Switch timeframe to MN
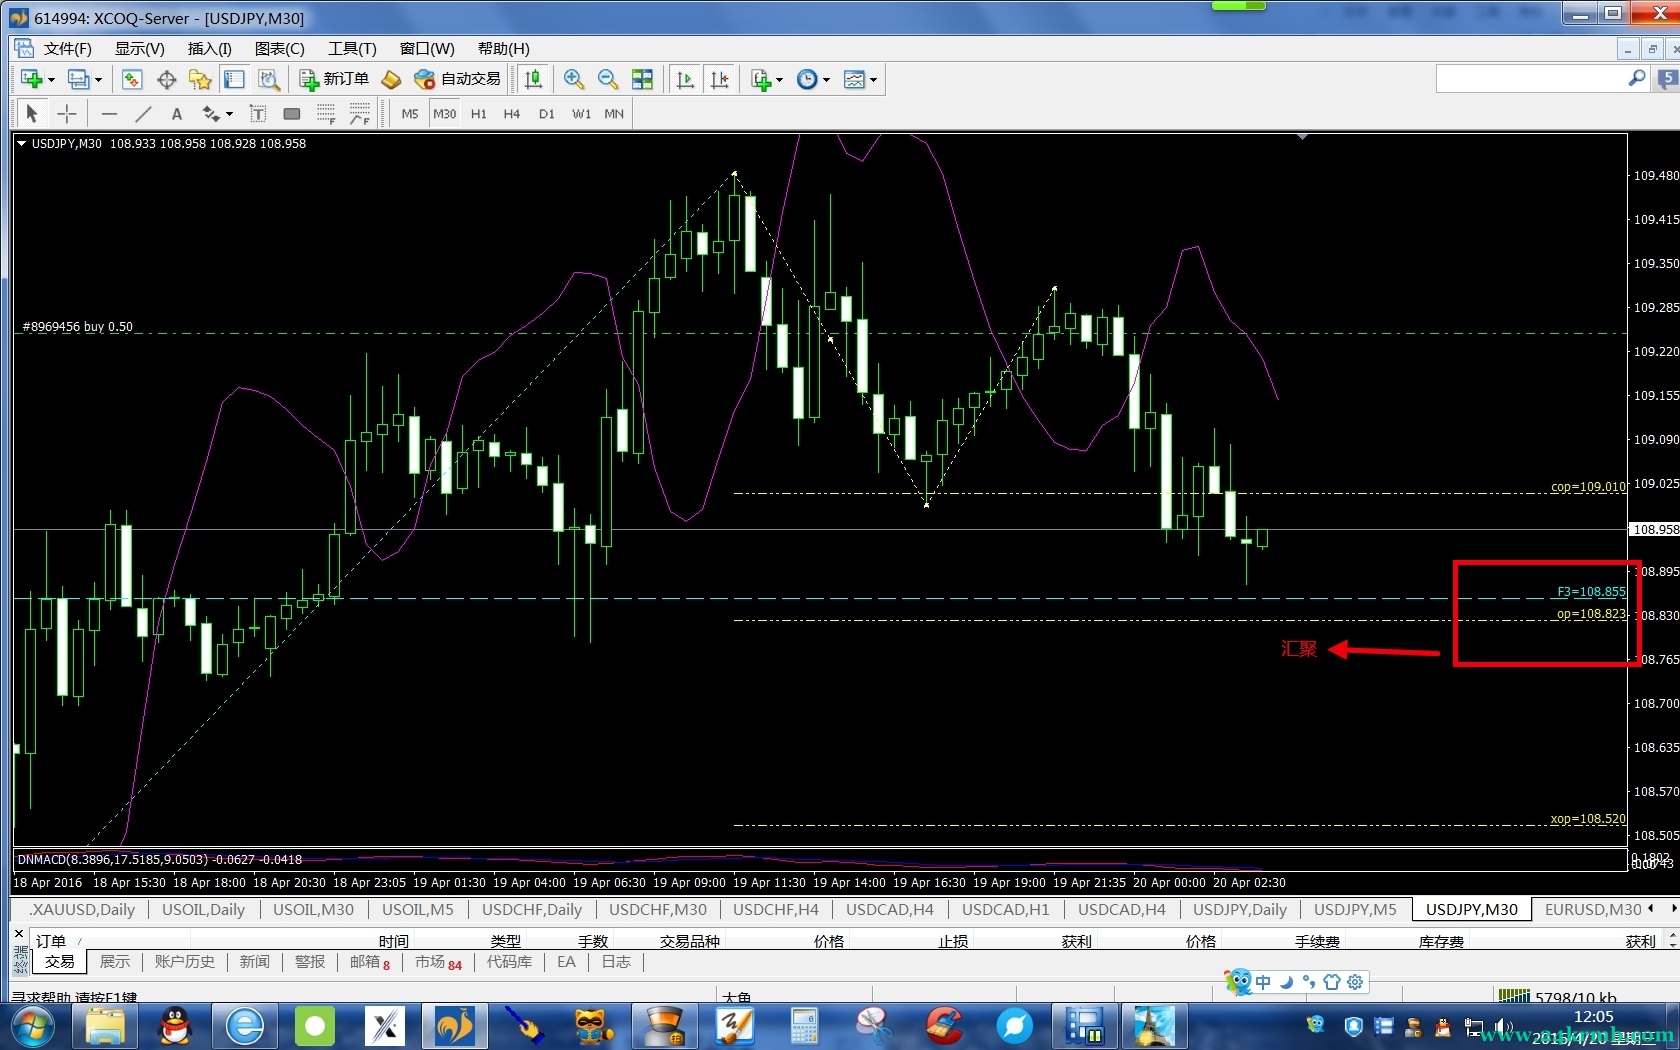This screenshot has height=1050, width=1680. (x=614, y=114)
